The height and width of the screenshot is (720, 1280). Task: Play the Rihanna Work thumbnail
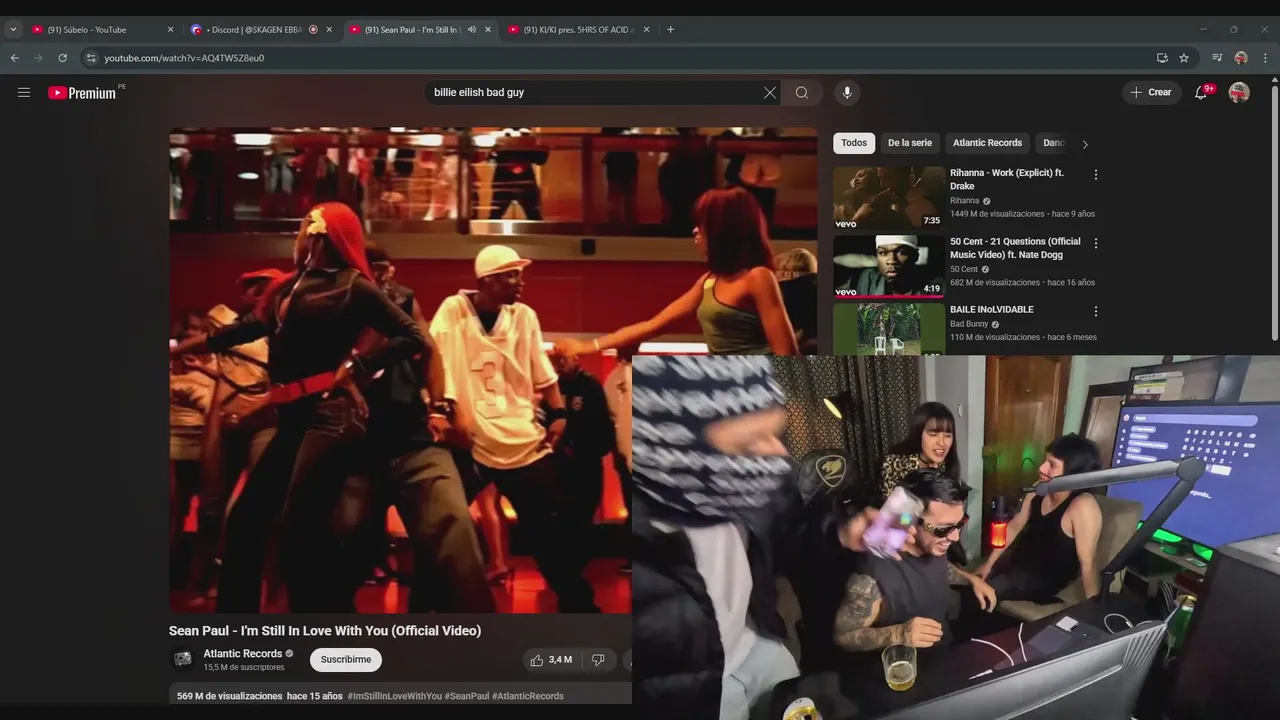pos(889,198)
